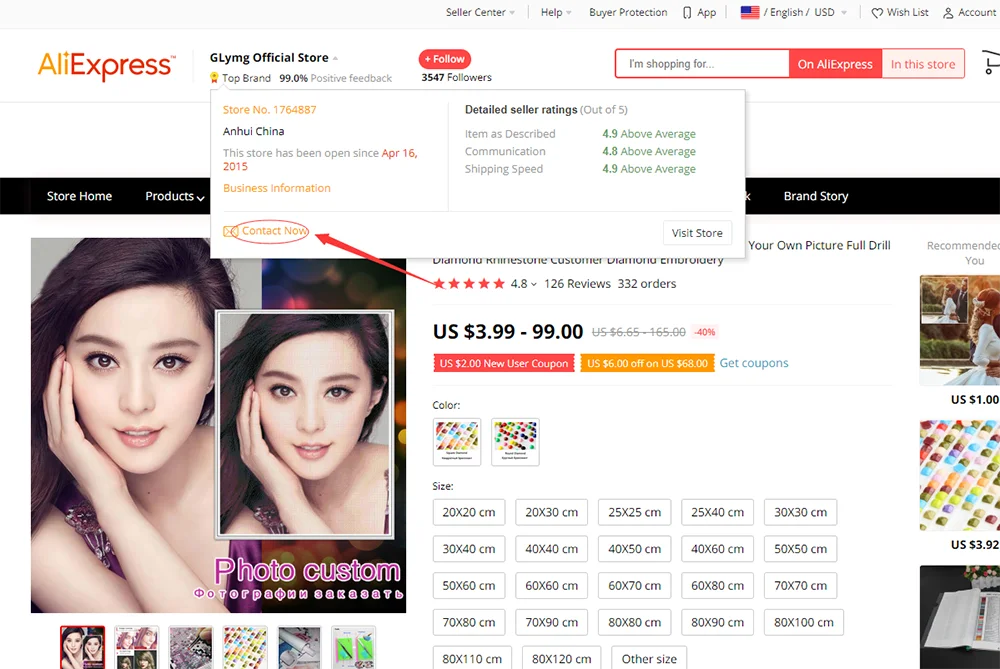Select the colorful diamonds product thumbnail
Viewport: 1000px width, 669px height.
click(245, 647)
